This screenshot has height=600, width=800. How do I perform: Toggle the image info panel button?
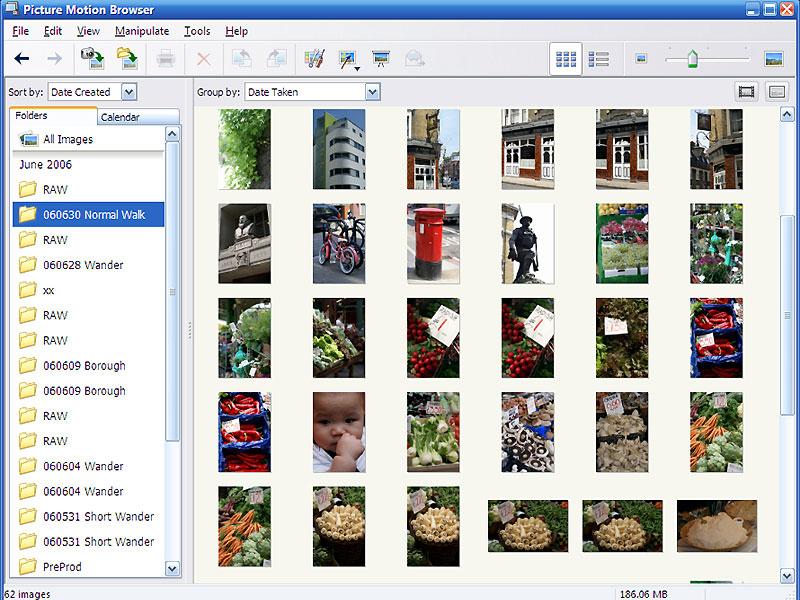[777, 92]
